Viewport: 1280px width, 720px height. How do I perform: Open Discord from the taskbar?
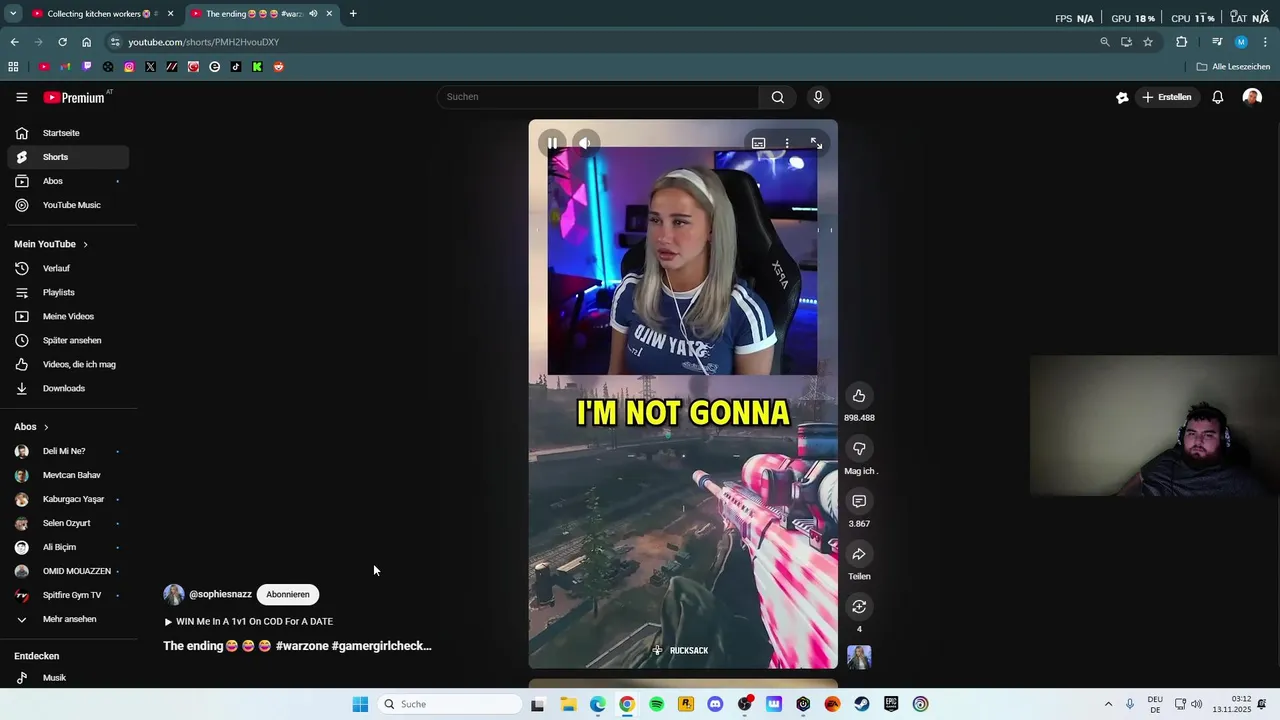tap(715, 704)
